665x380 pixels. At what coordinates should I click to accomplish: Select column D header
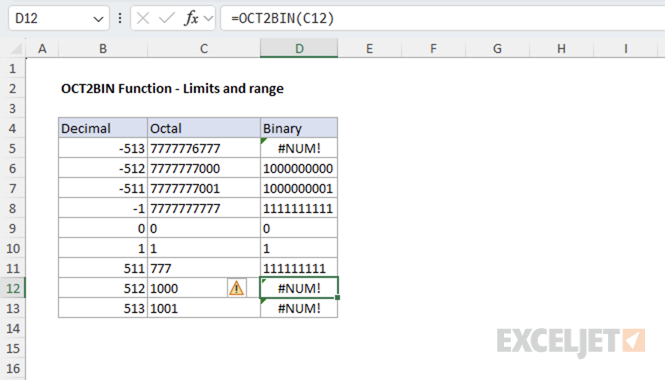(299, 49)
